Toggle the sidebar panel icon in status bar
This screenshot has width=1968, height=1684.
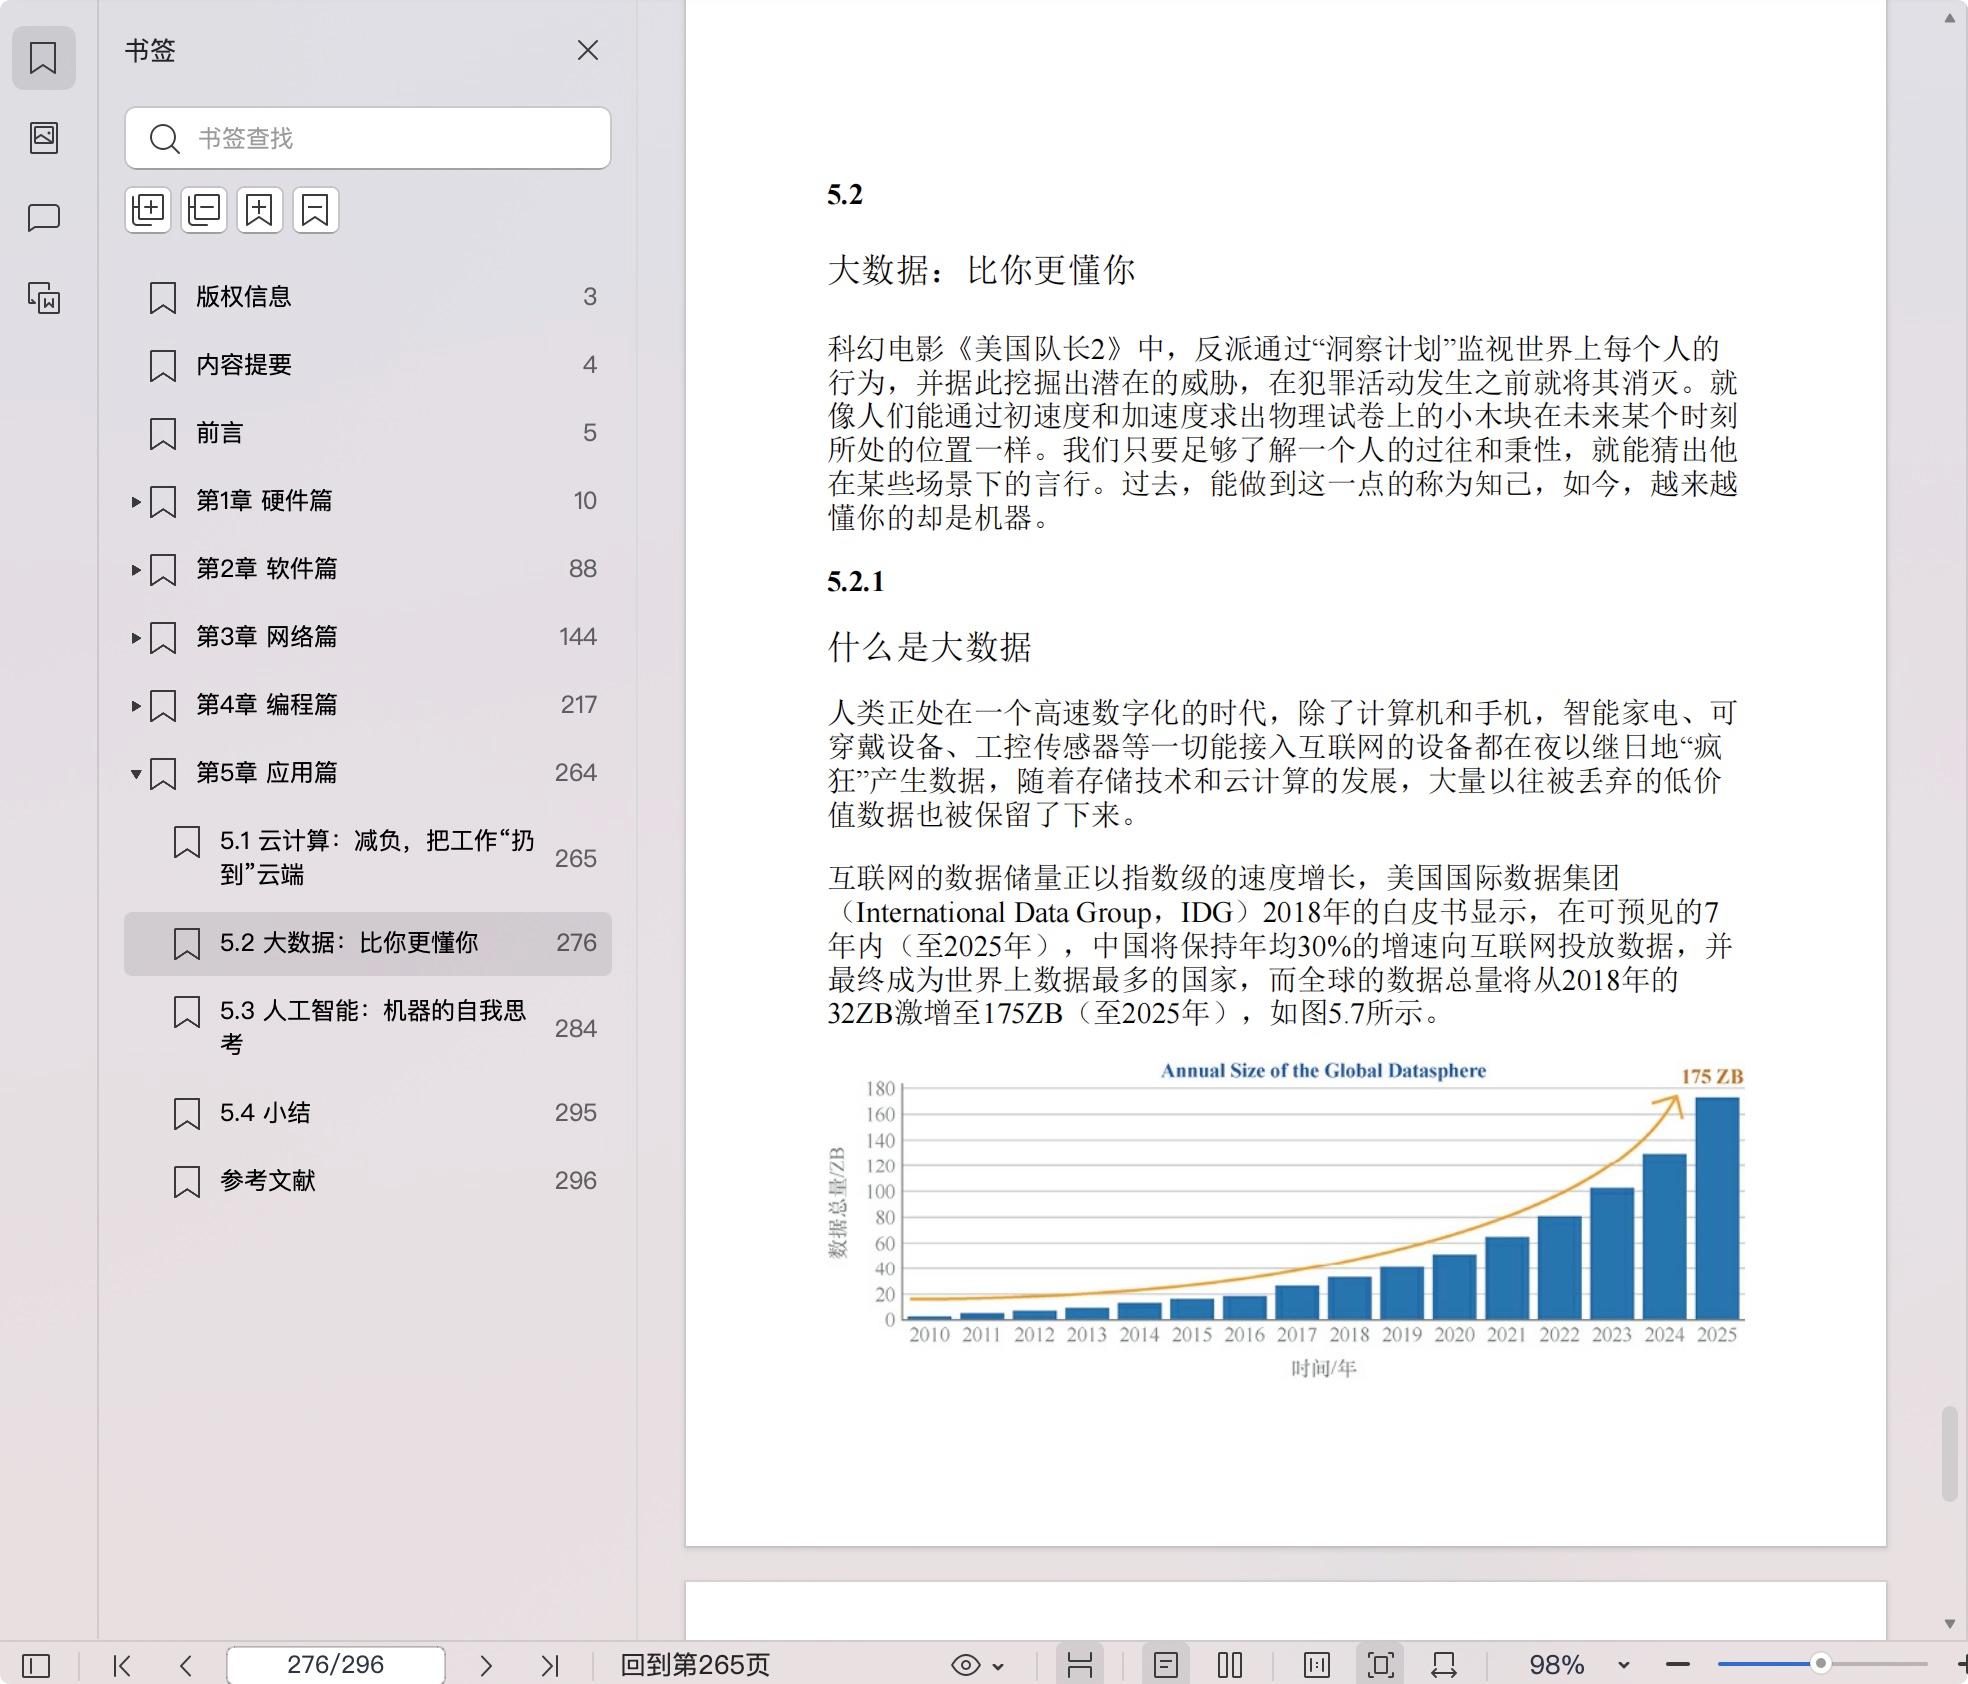pyautogui.click(x=36, y=1665)
